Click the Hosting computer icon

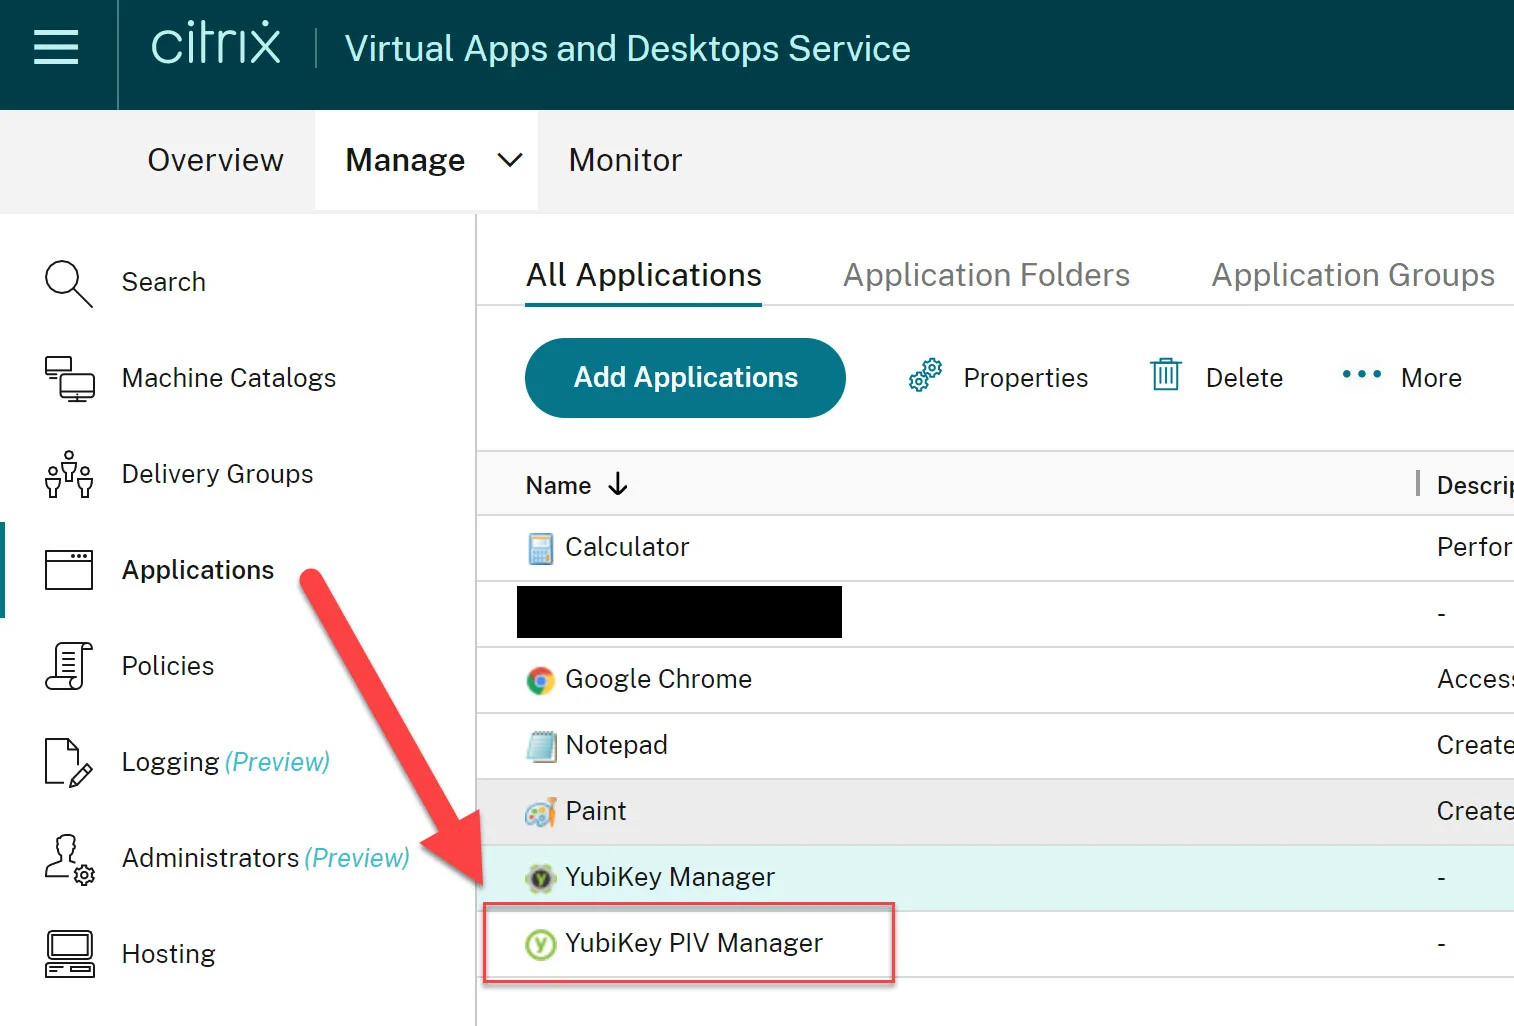click(69, 954)
